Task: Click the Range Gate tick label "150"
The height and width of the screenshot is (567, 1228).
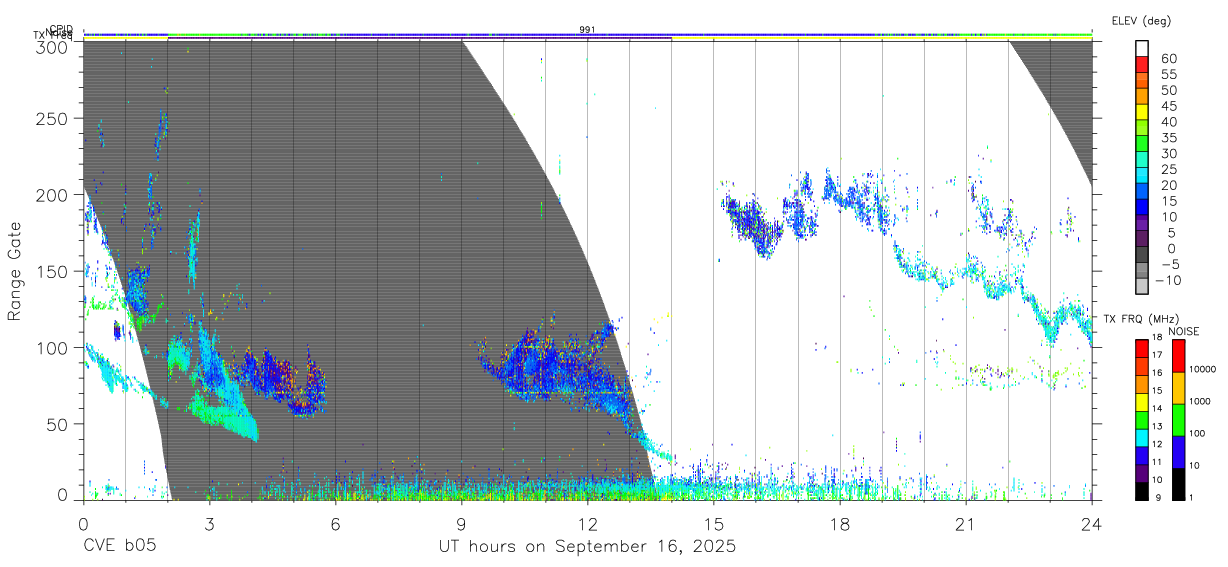Action: tap(53, 271)
